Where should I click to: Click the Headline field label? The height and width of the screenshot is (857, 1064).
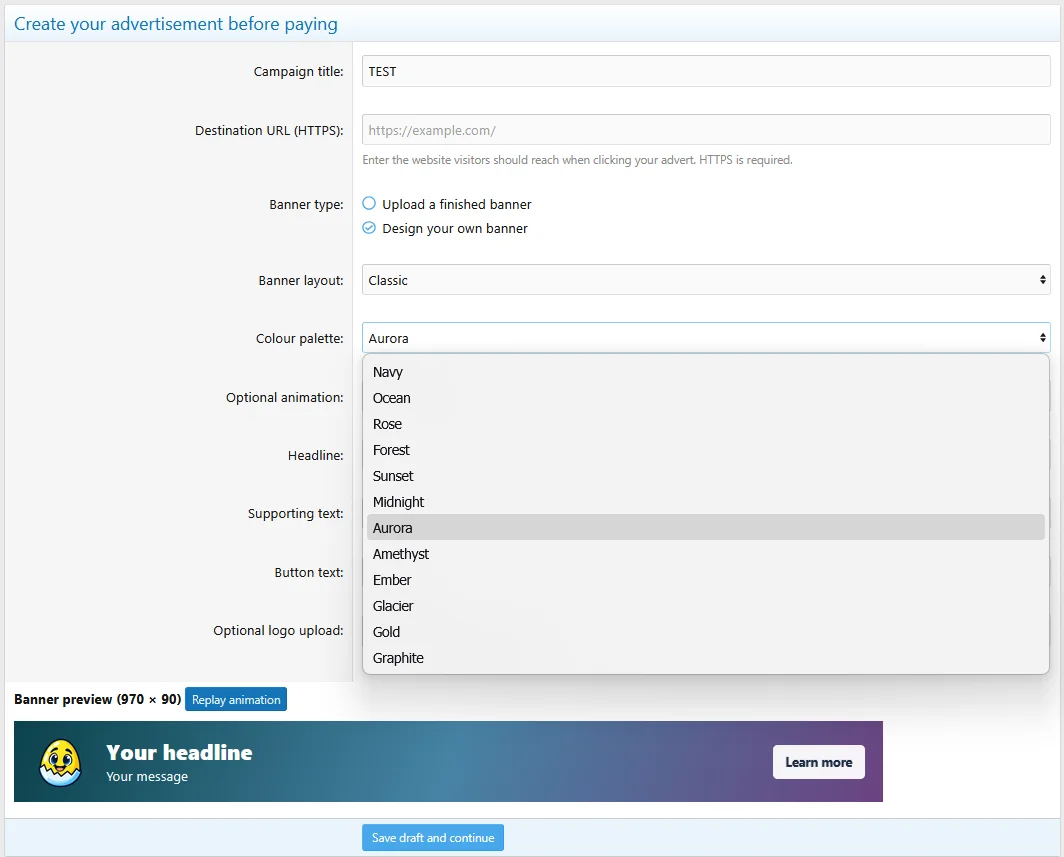[x=316, y=455]
